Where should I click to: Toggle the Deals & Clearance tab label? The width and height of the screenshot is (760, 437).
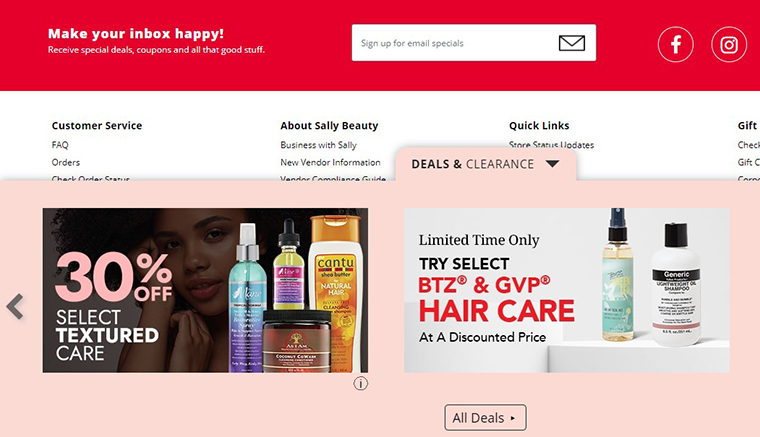(x=473, y=164)
